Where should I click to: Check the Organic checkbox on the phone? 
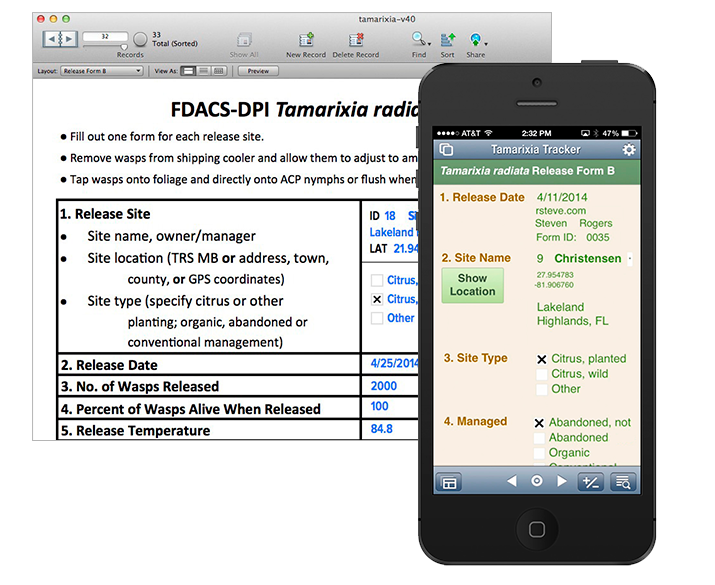tap(539, 453)
